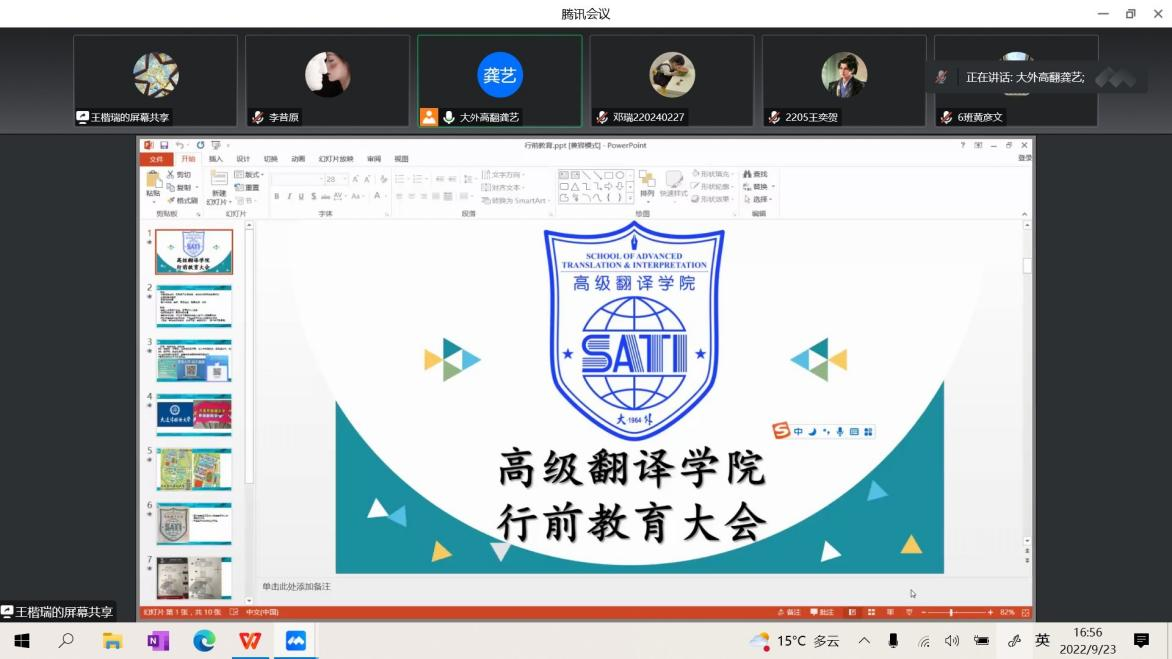Open Microsoft Edge from the Windows taskbar
Screen dimensions: 1172x659
(x=204, y=640)
